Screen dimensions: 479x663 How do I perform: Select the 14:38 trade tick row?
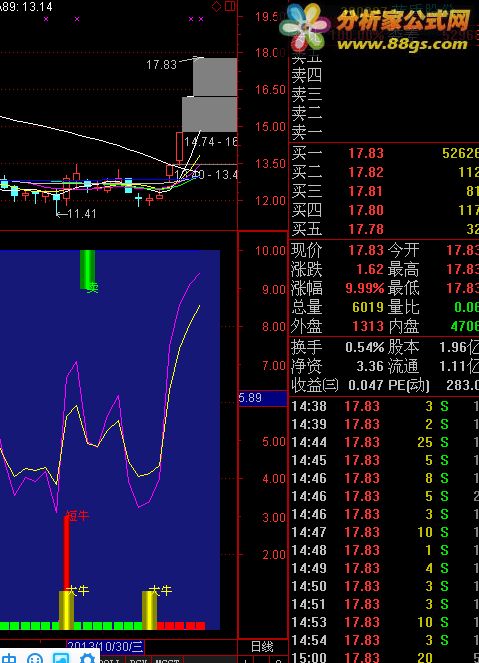click(x=384, y=406)
